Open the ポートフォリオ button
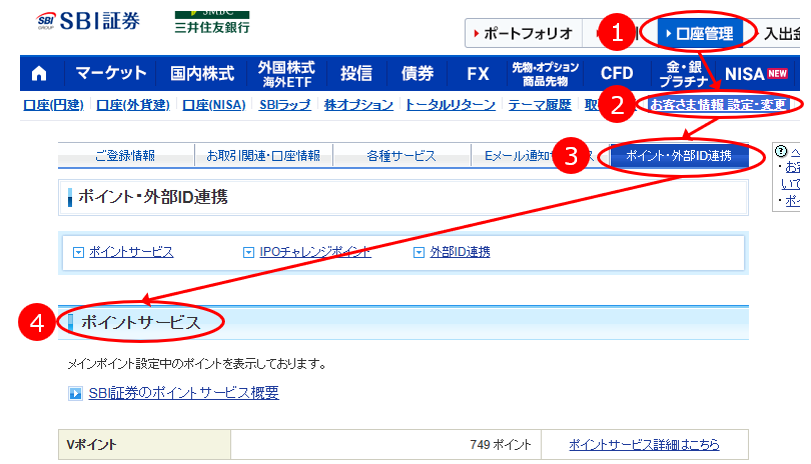Image resolution: width=811 pixels, height=464 pixels. [x=520, y=33]
